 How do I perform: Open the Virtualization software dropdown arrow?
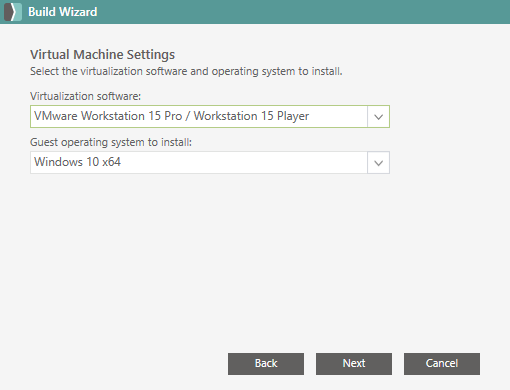pyautogui.click(x=378, y=117)
